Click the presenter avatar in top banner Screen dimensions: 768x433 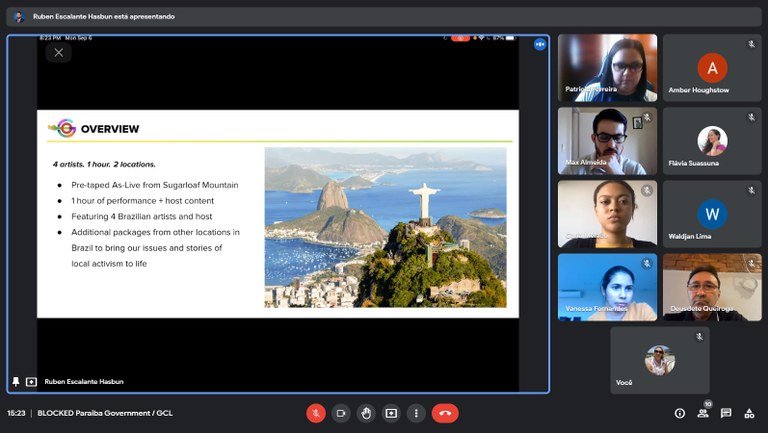coord(18,17)
